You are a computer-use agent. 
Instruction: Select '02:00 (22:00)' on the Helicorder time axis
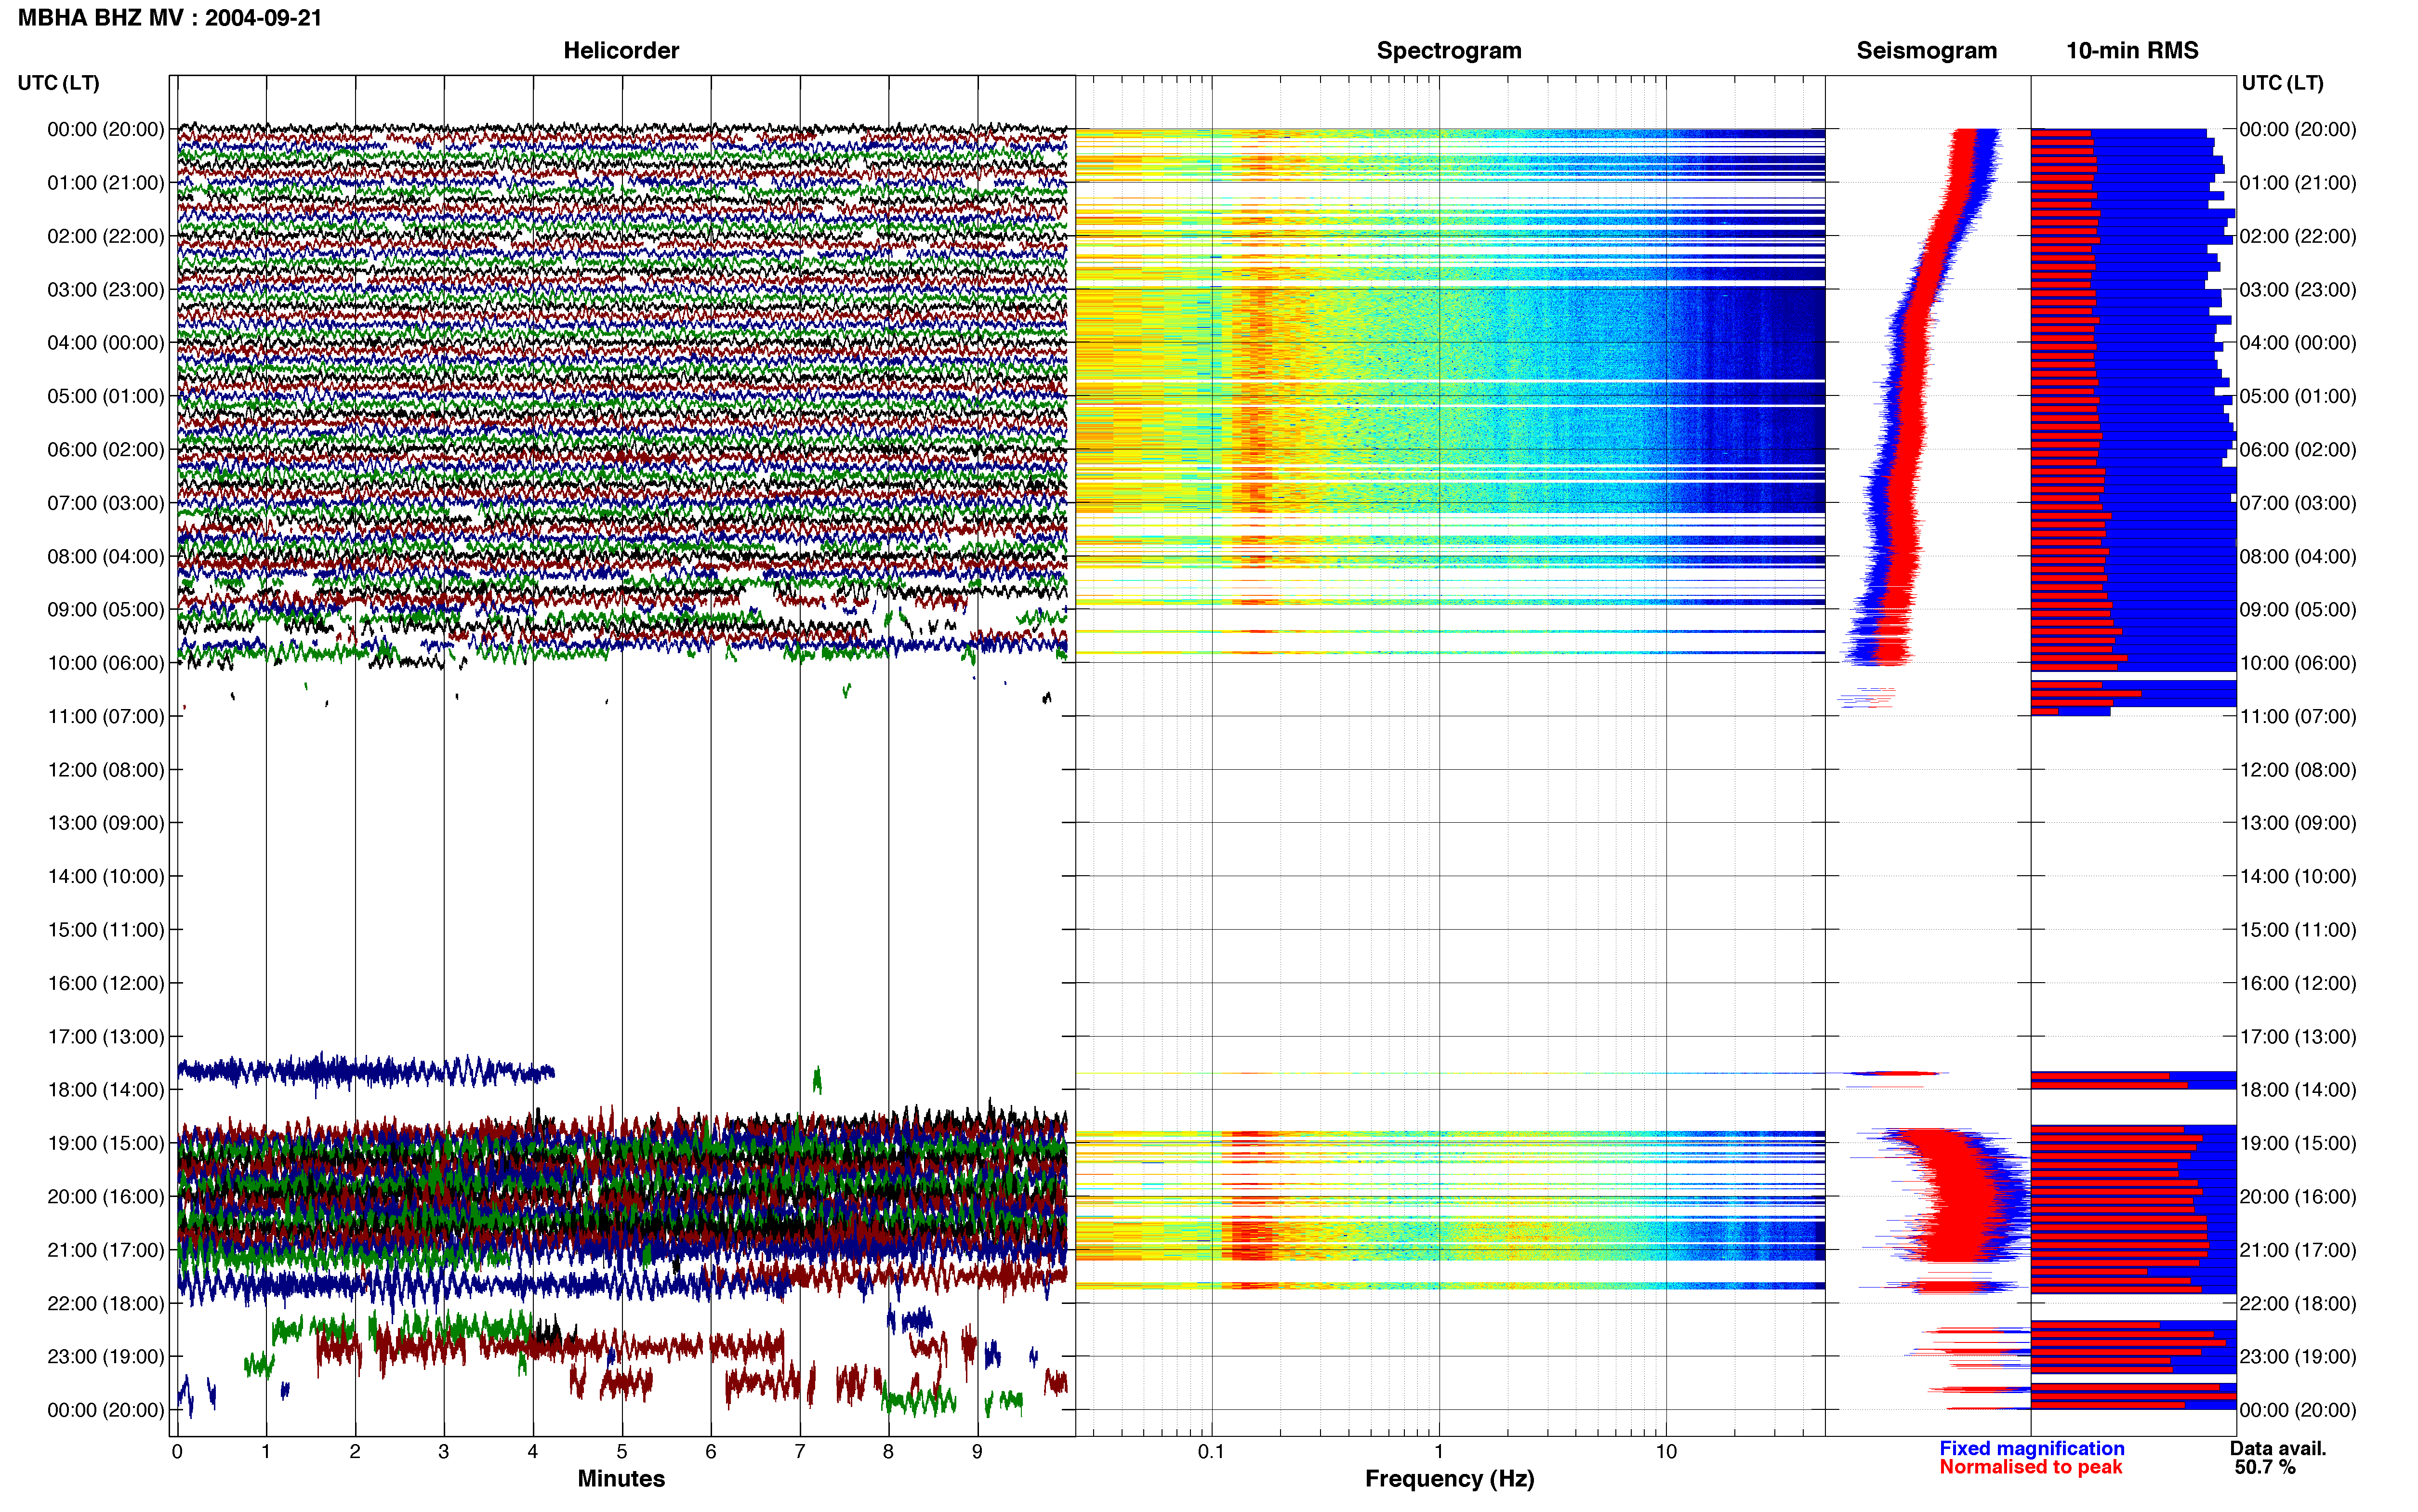[x=106, y=236]
